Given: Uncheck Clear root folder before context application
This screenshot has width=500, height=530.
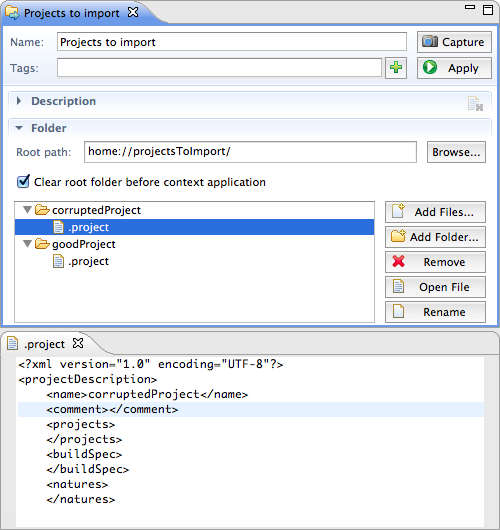Looking at the screenshot, I should [x=23, y=182].
